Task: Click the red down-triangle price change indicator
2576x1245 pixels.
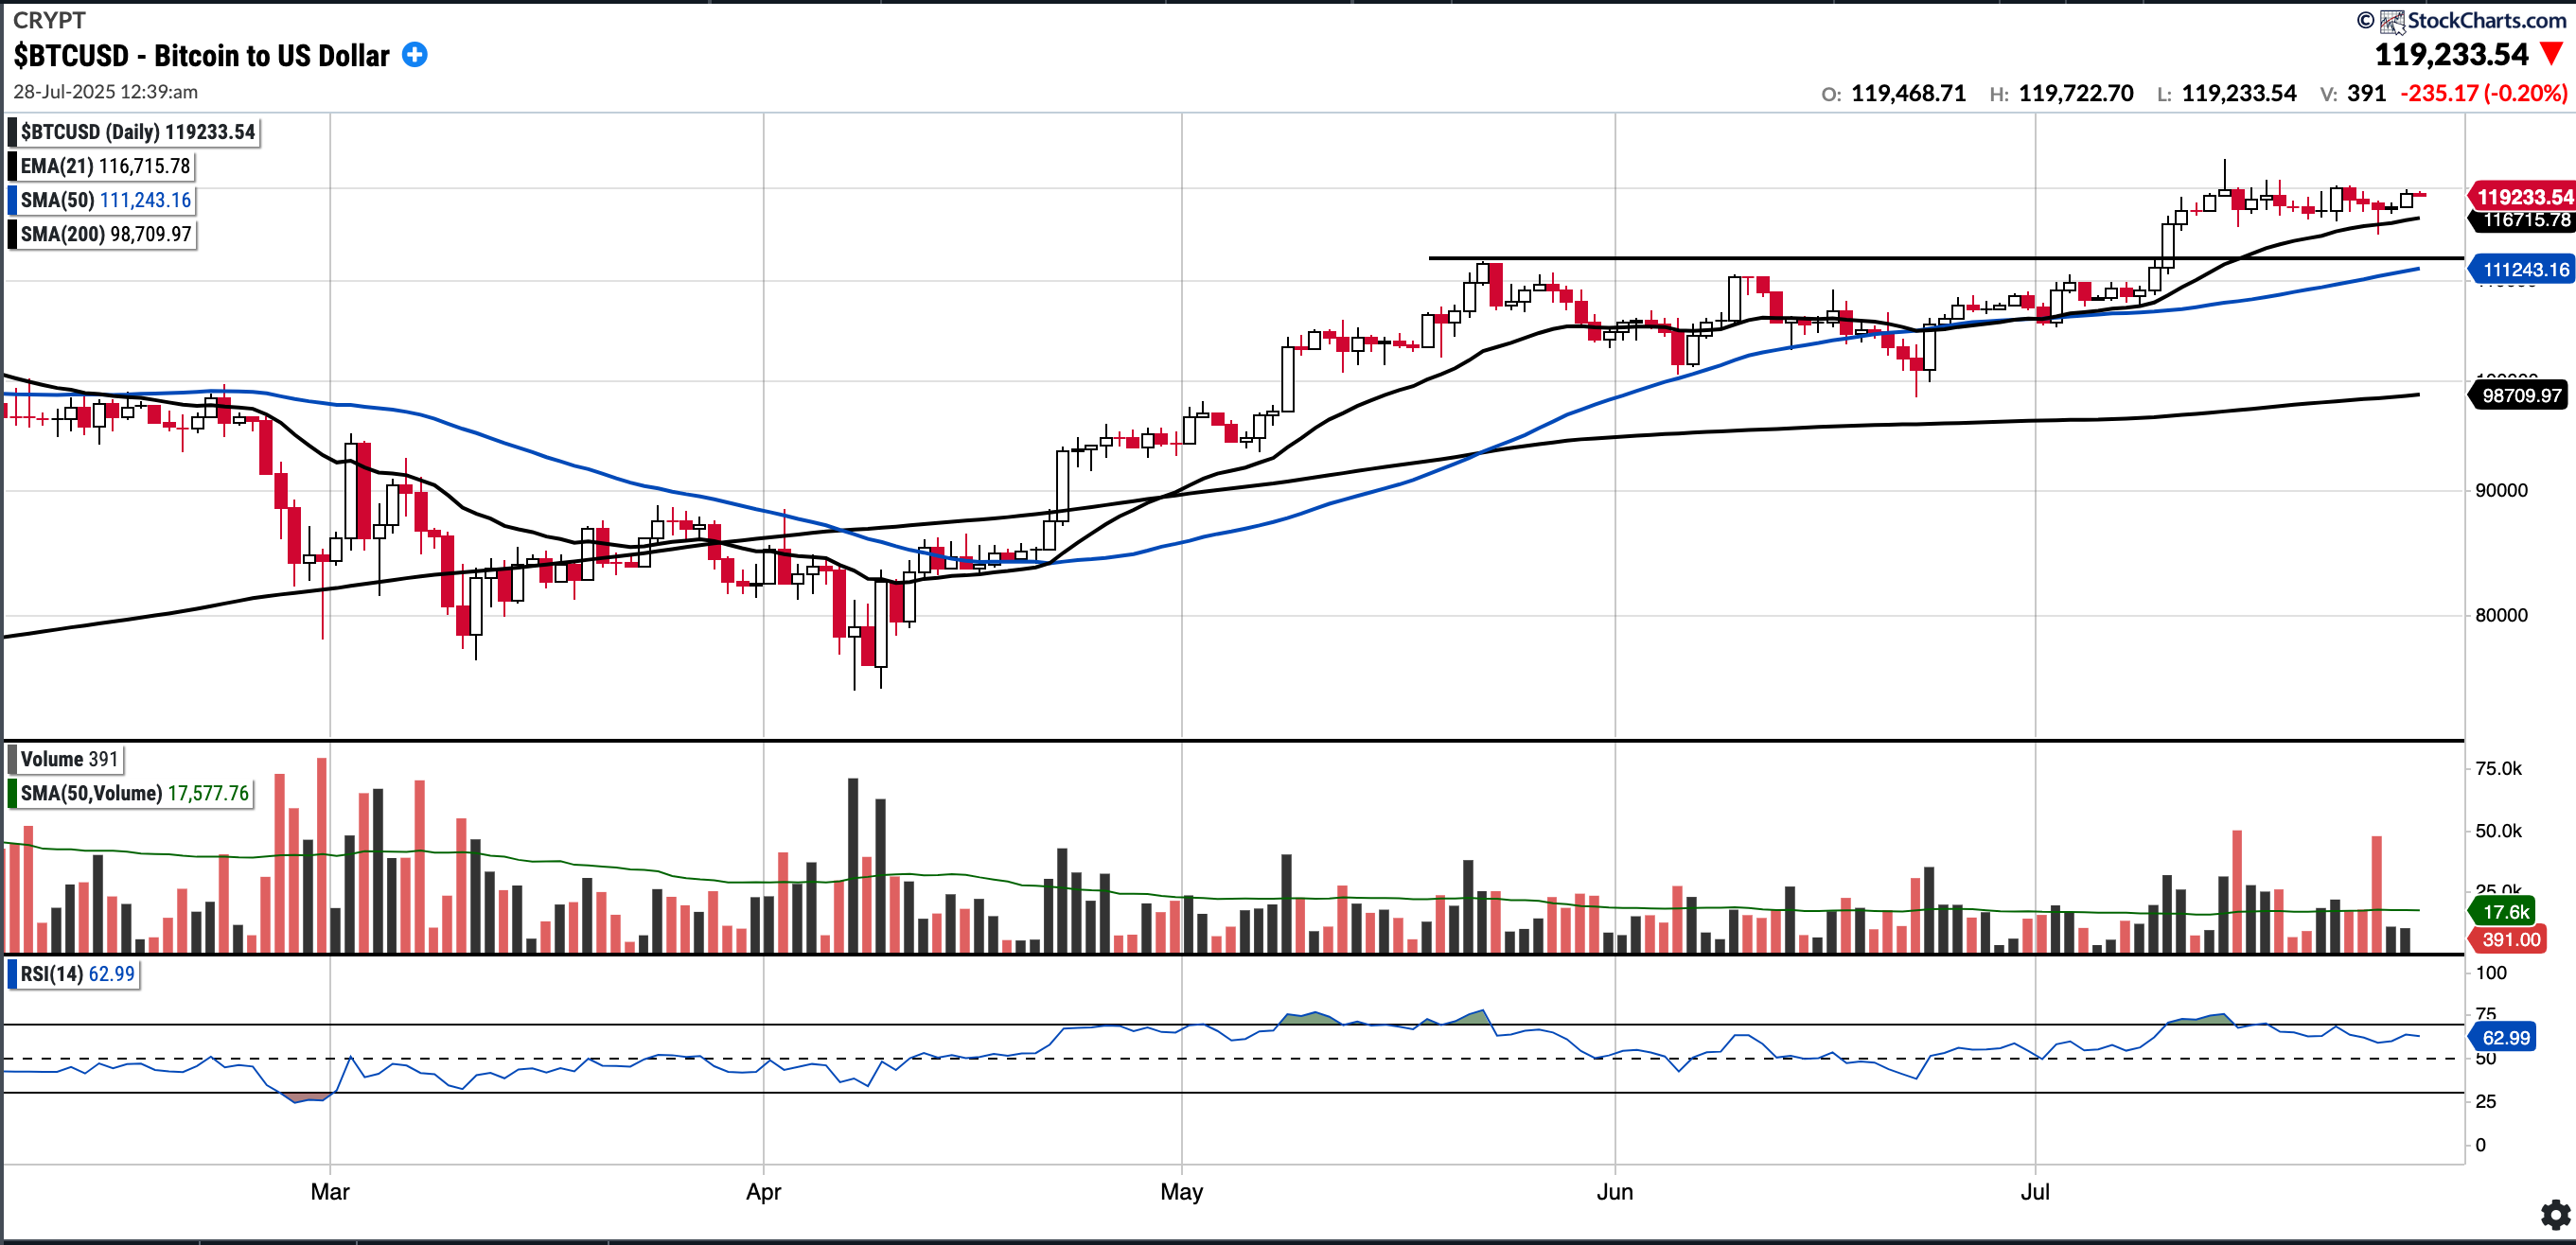Action: tap(2553, 53)
